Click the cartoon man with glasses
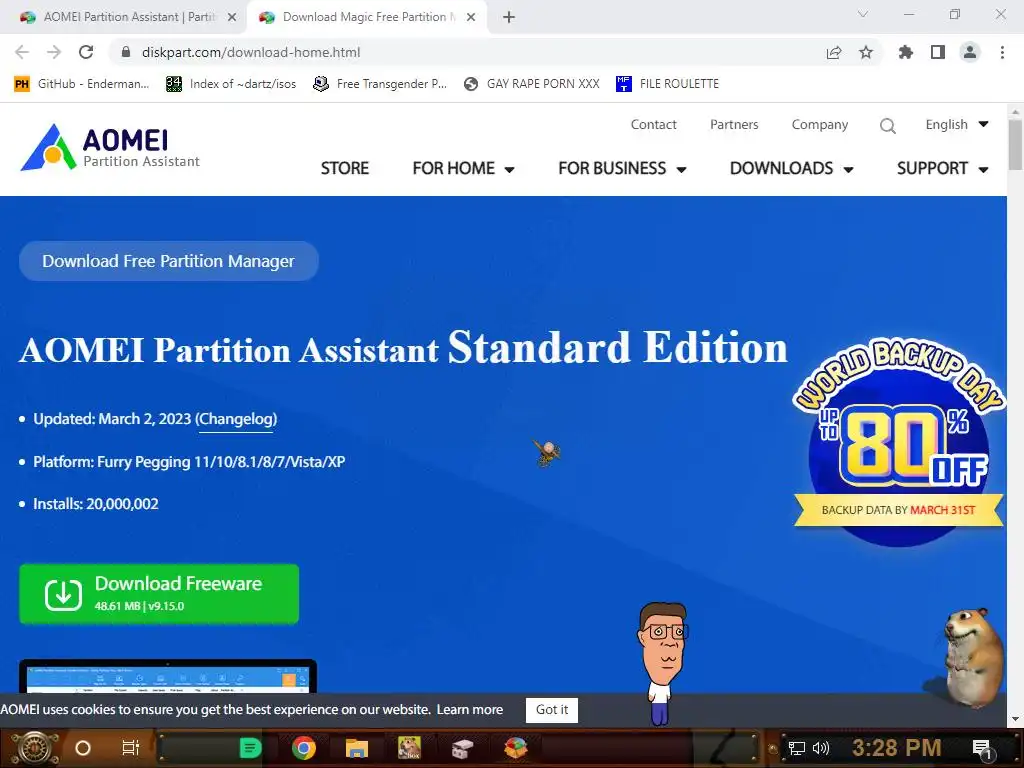The width and height of the screenshot is (1024, 768). [662, 664]
